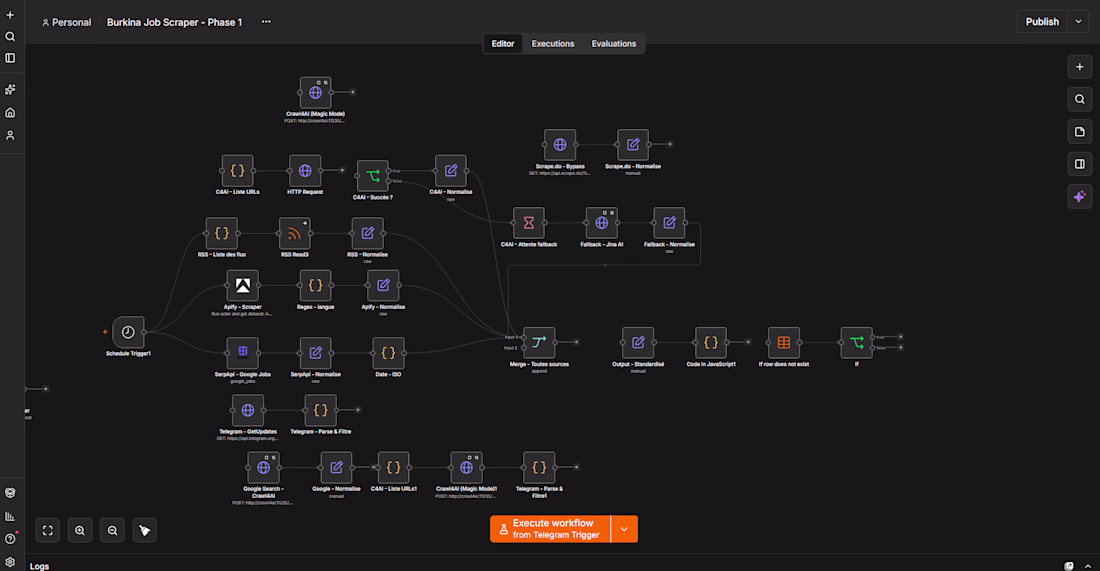Toggle the focus panel icon on right
The image size is (1100, 571).
click(x=1080, y=164)
